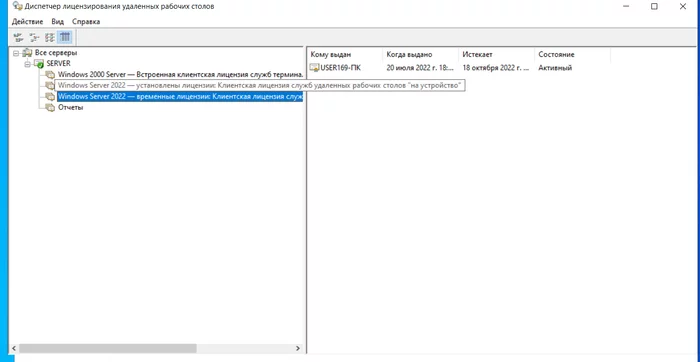Switch to list view in toolbar

(x=50, y=37)
